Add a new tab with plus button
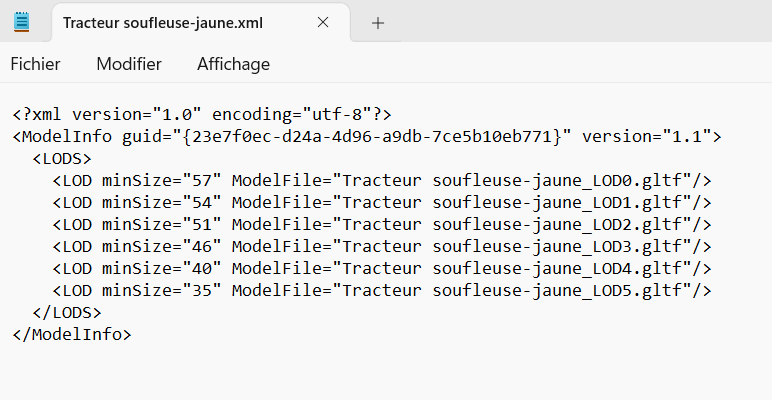 (x=377, y=23)
